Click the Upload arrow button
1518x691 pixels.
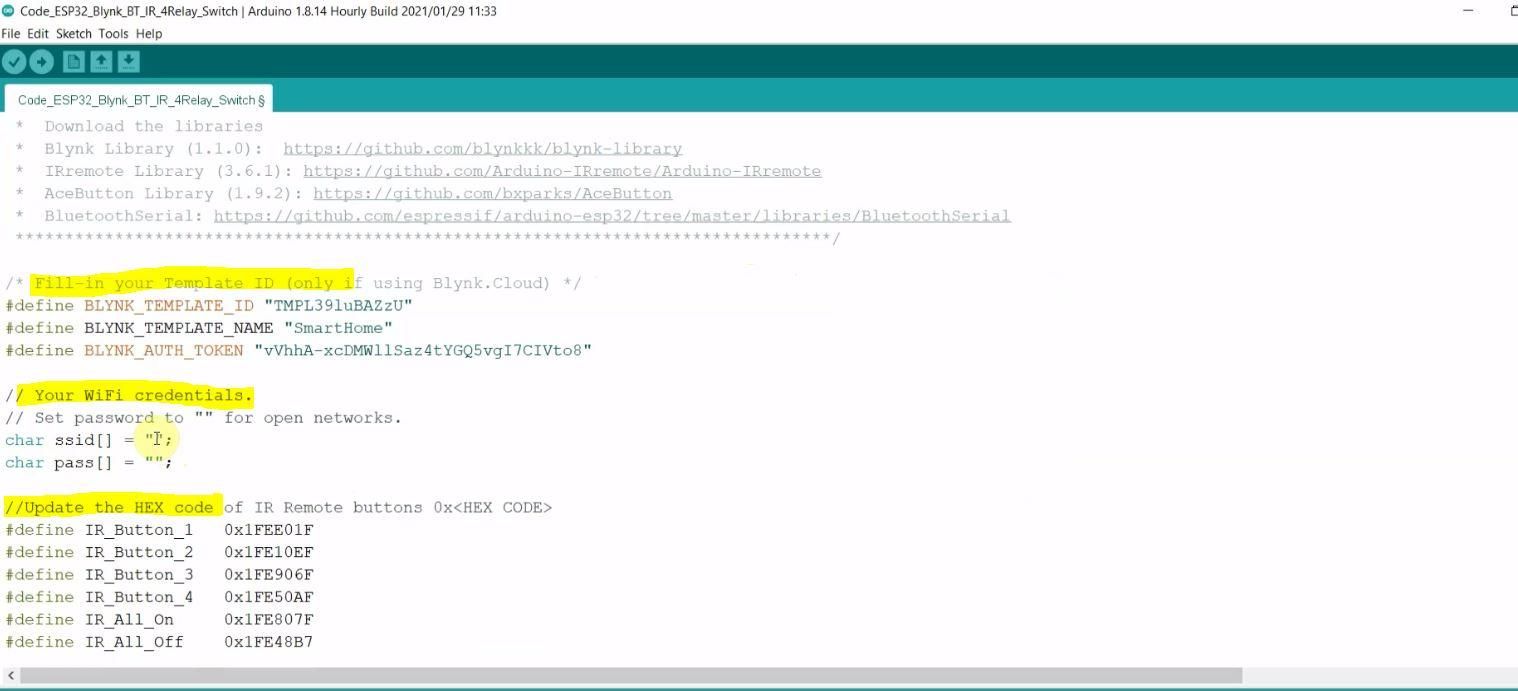point(41,62)
